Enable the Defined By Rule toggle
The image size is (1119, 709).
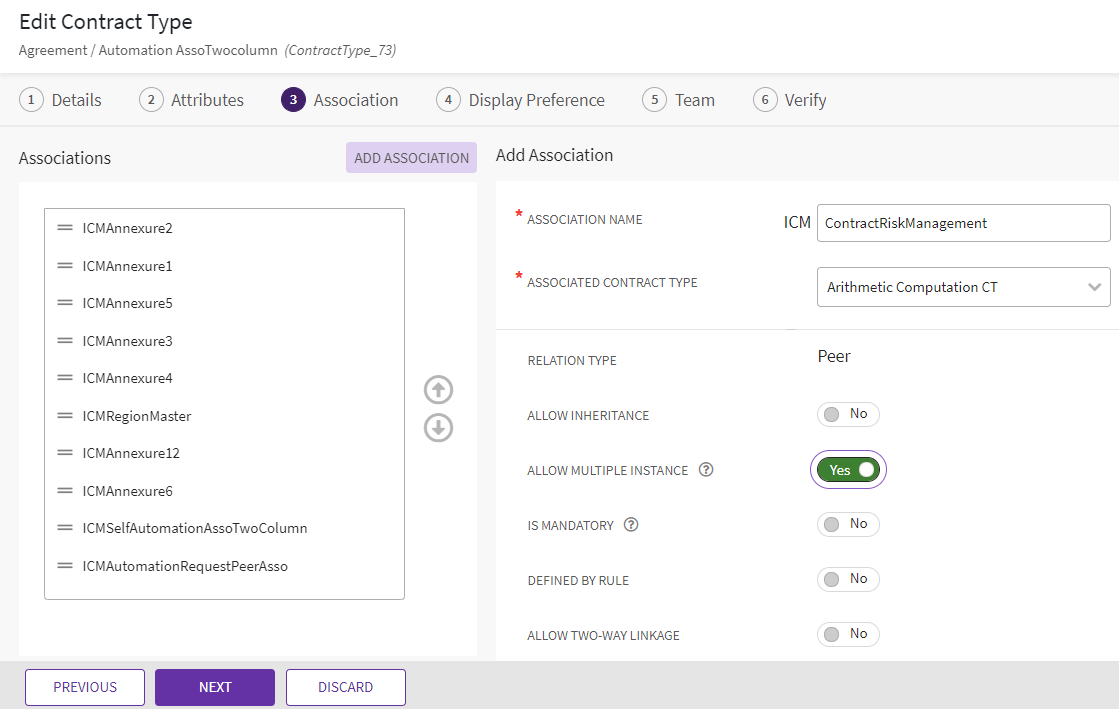click(848, 580)
